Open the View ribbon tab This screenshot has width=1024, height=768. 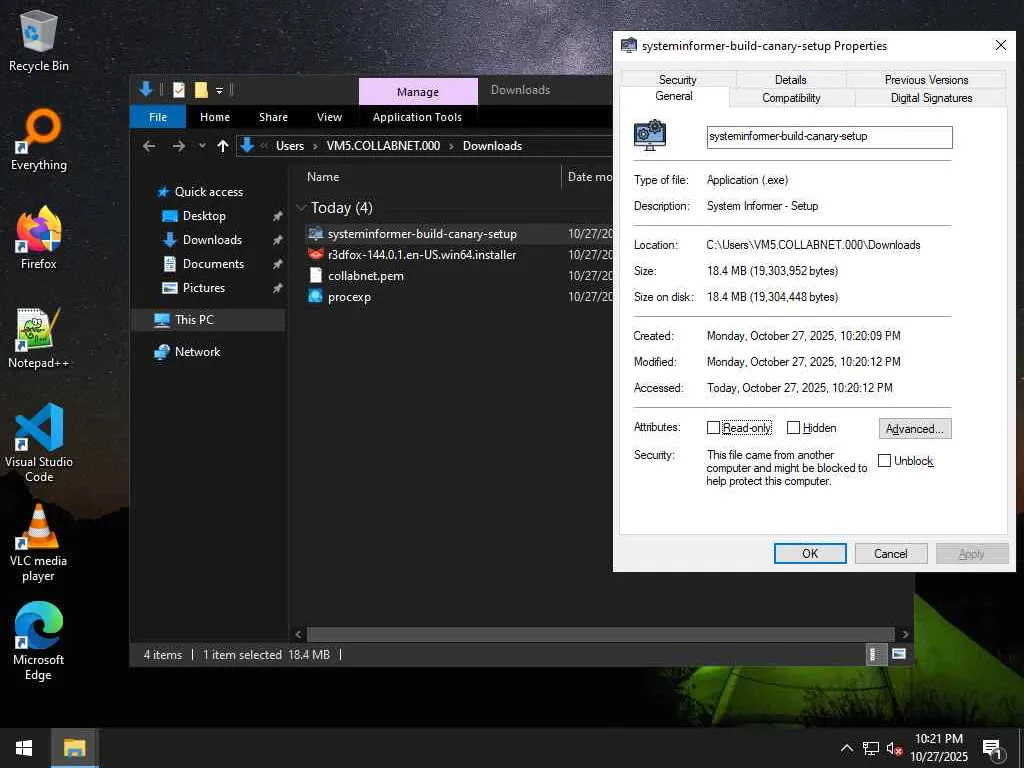point(329,117)
